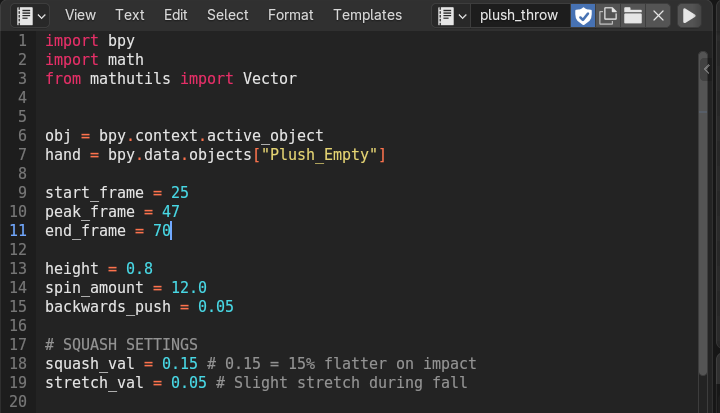
Task: Open the editor type dropdown
Action: pyautogui.click(x=27, y=15)
